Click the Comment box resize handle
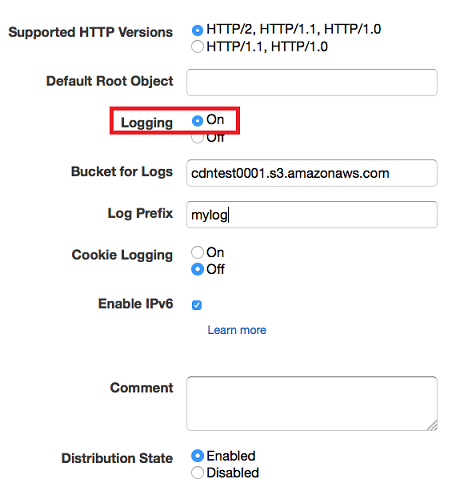 click(433, 426)
